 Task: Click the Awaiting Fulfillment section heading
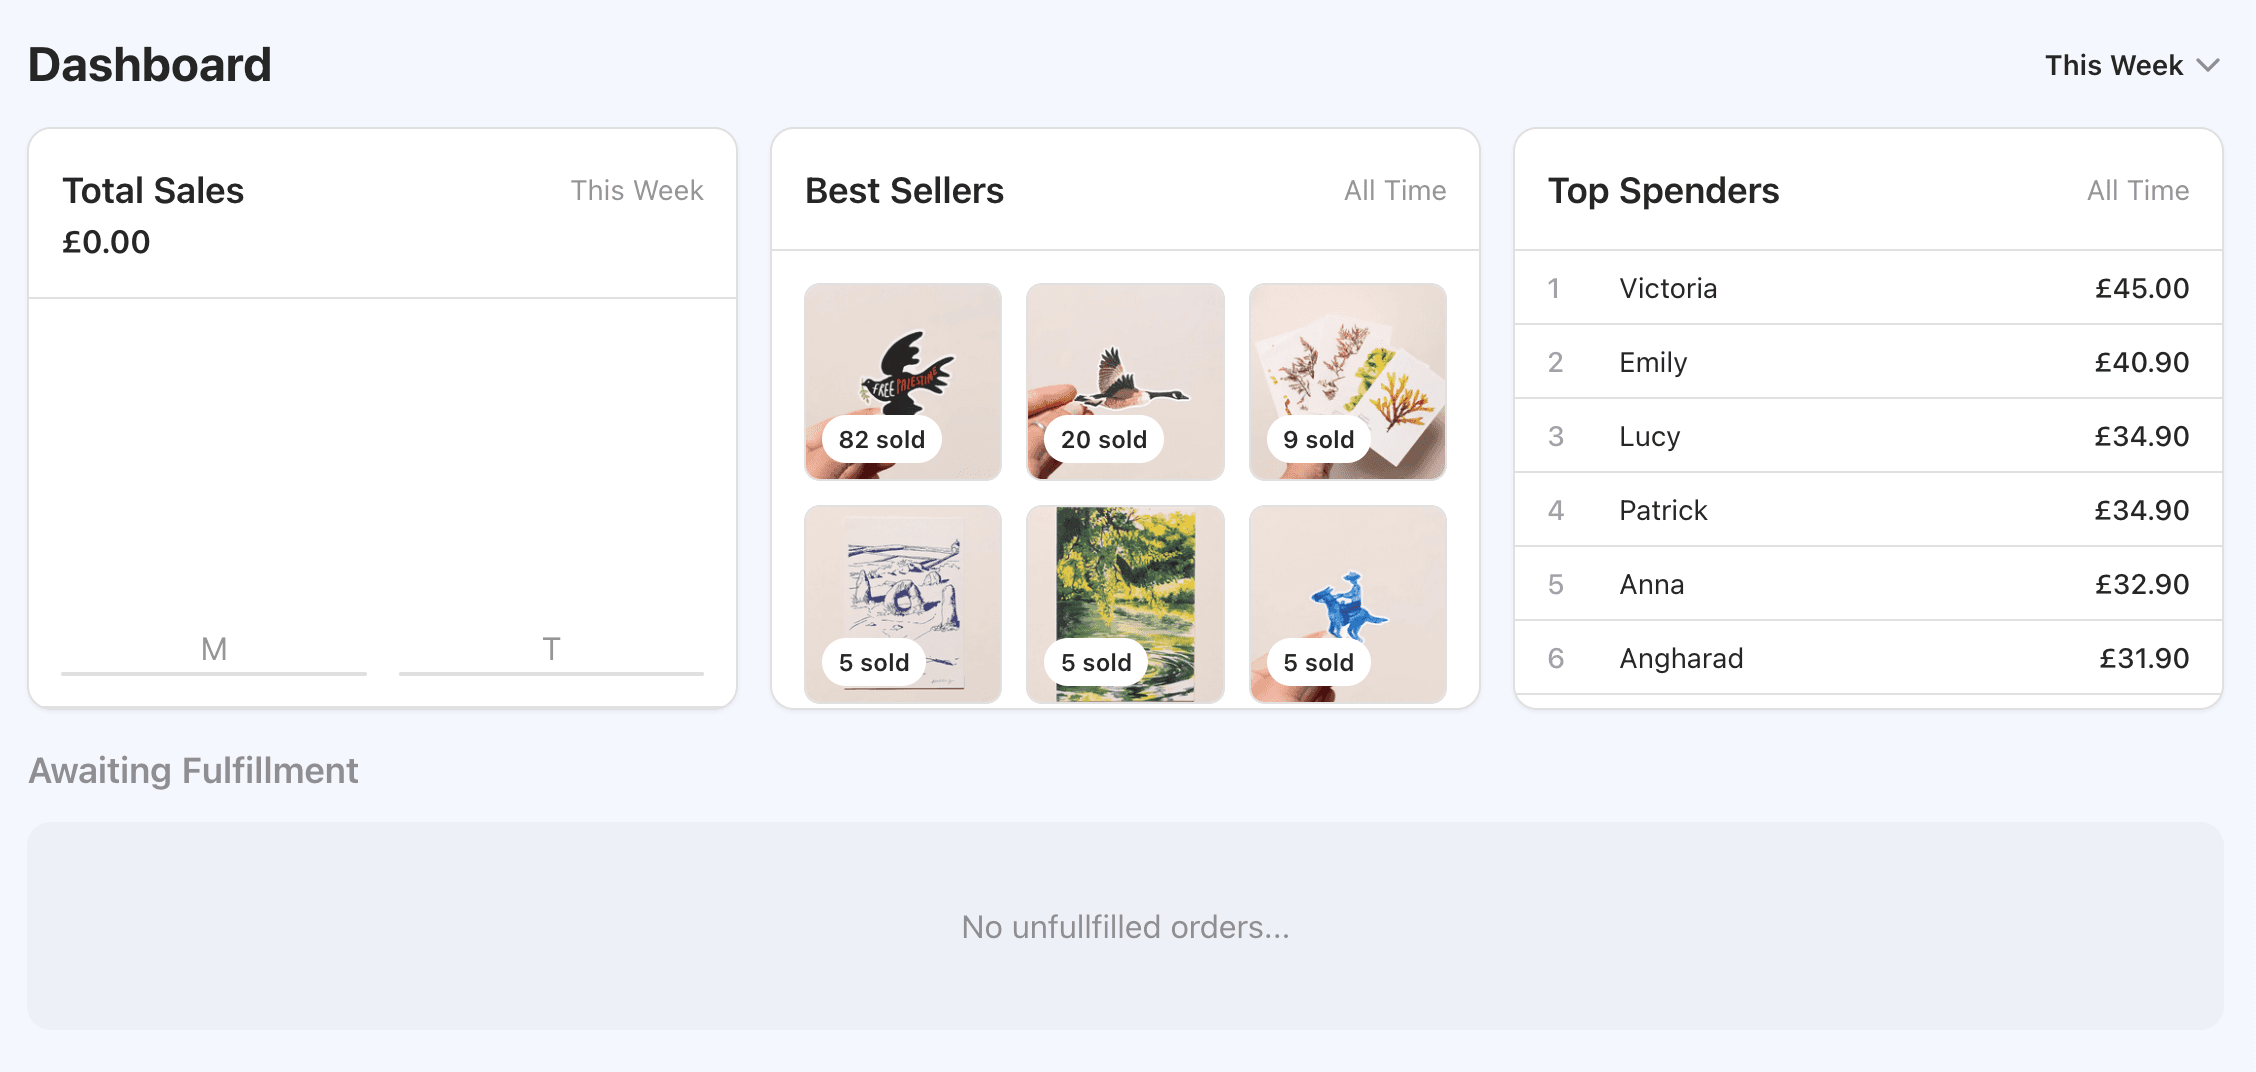193,771
